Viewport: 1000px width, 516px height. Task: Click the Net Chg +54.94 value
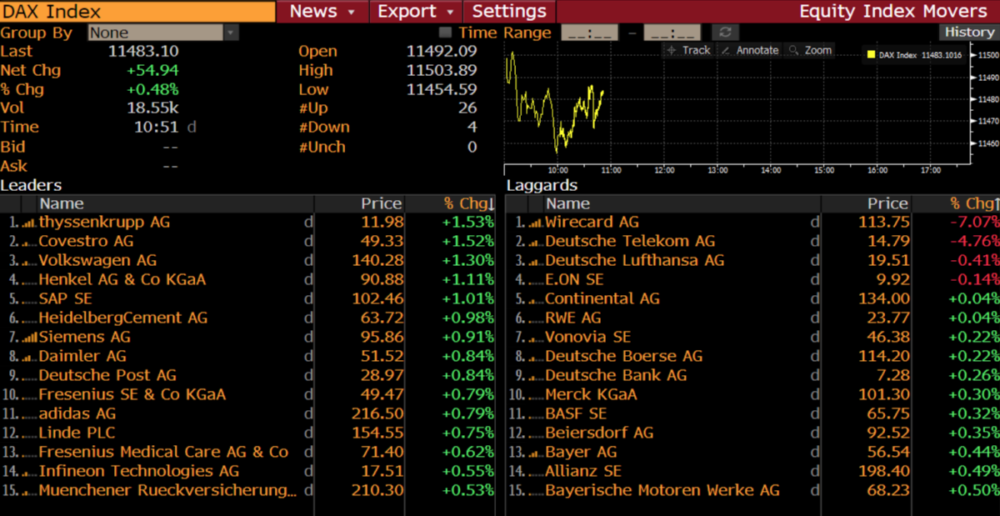coord(153,70)
